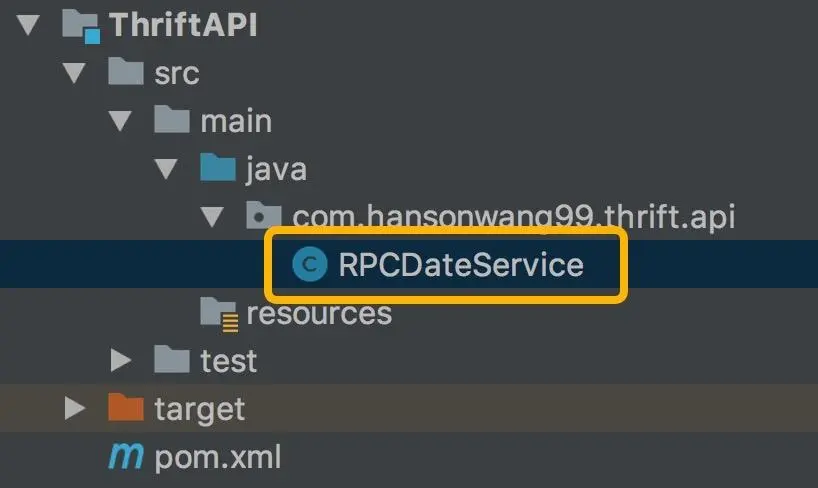Click the package icon for com.hansonwang99.thrift.api
The image size is (818, 488).
263,215
